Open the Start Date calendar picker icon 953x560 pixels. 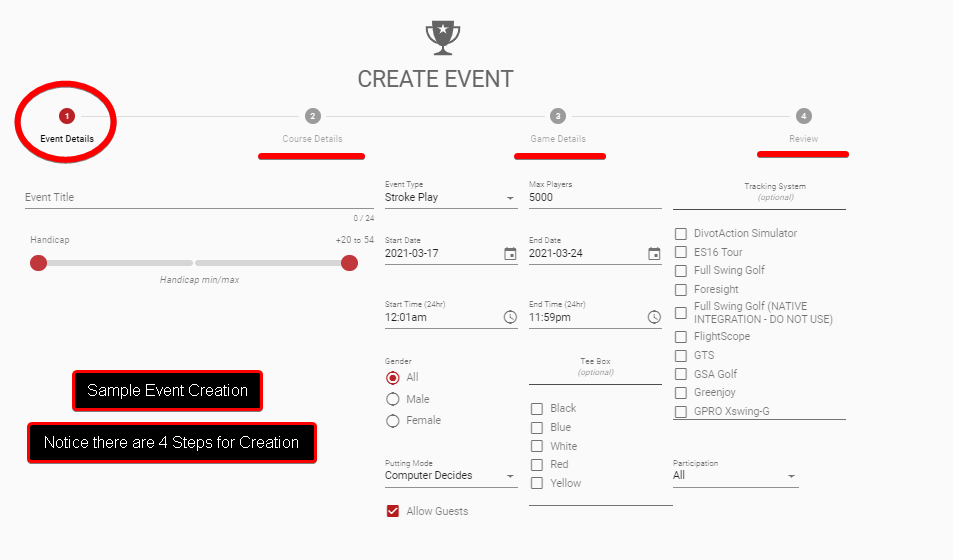coord(510,254)
